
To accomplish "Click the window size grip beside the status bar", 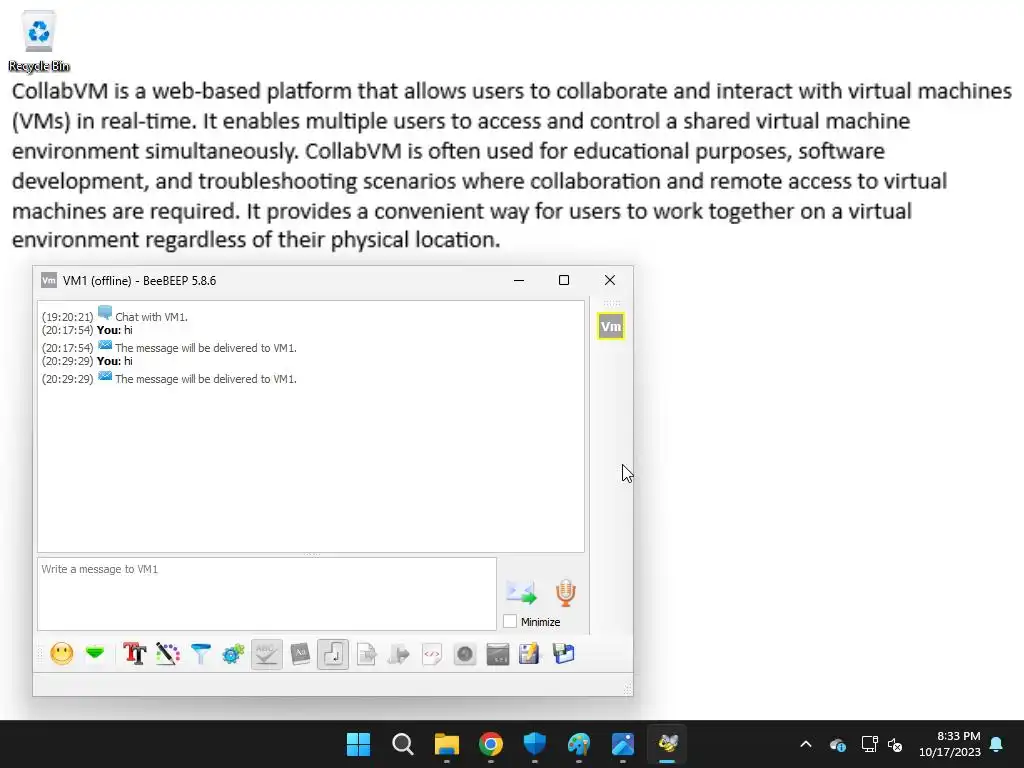I will [x=628, y=690].
